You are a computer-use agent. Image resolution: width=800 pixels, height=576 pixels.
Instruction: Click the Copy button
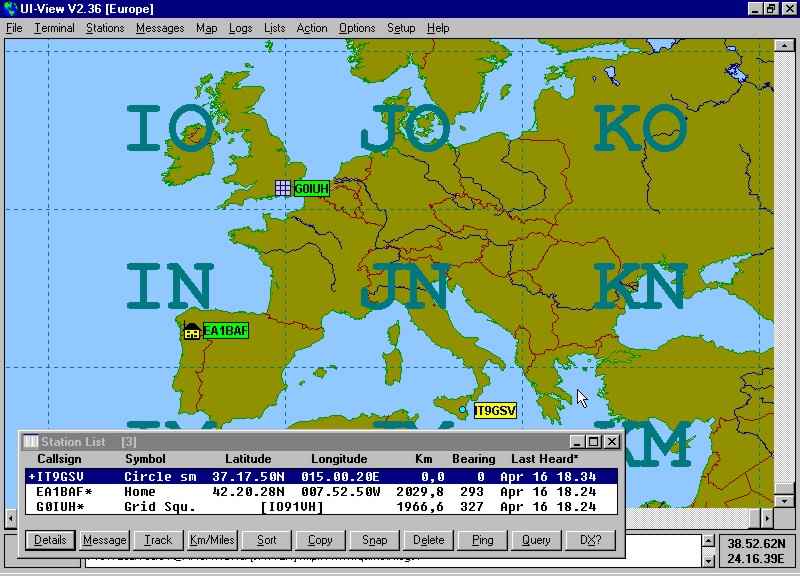click(320, 540)
